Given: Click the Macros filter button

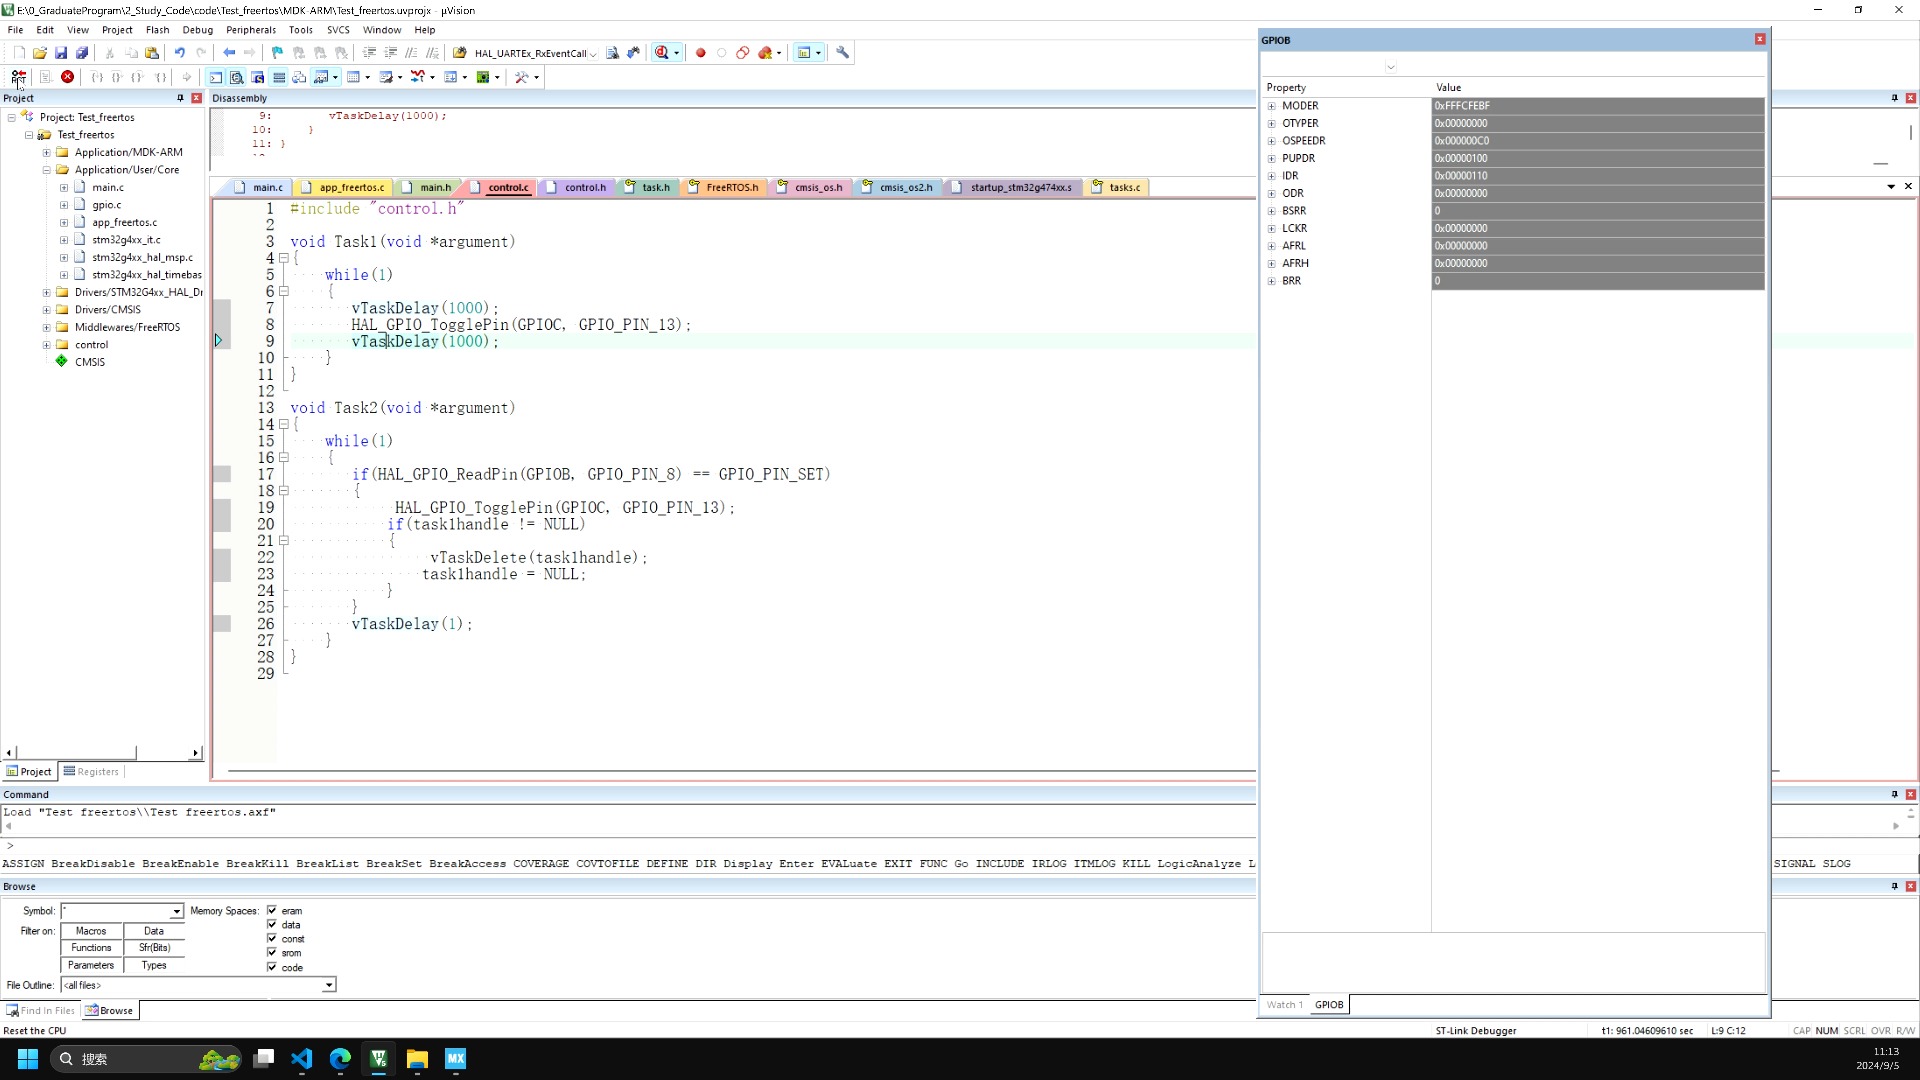Looking at the screenshot, I should pyautogui.click(x=91, y=931).
